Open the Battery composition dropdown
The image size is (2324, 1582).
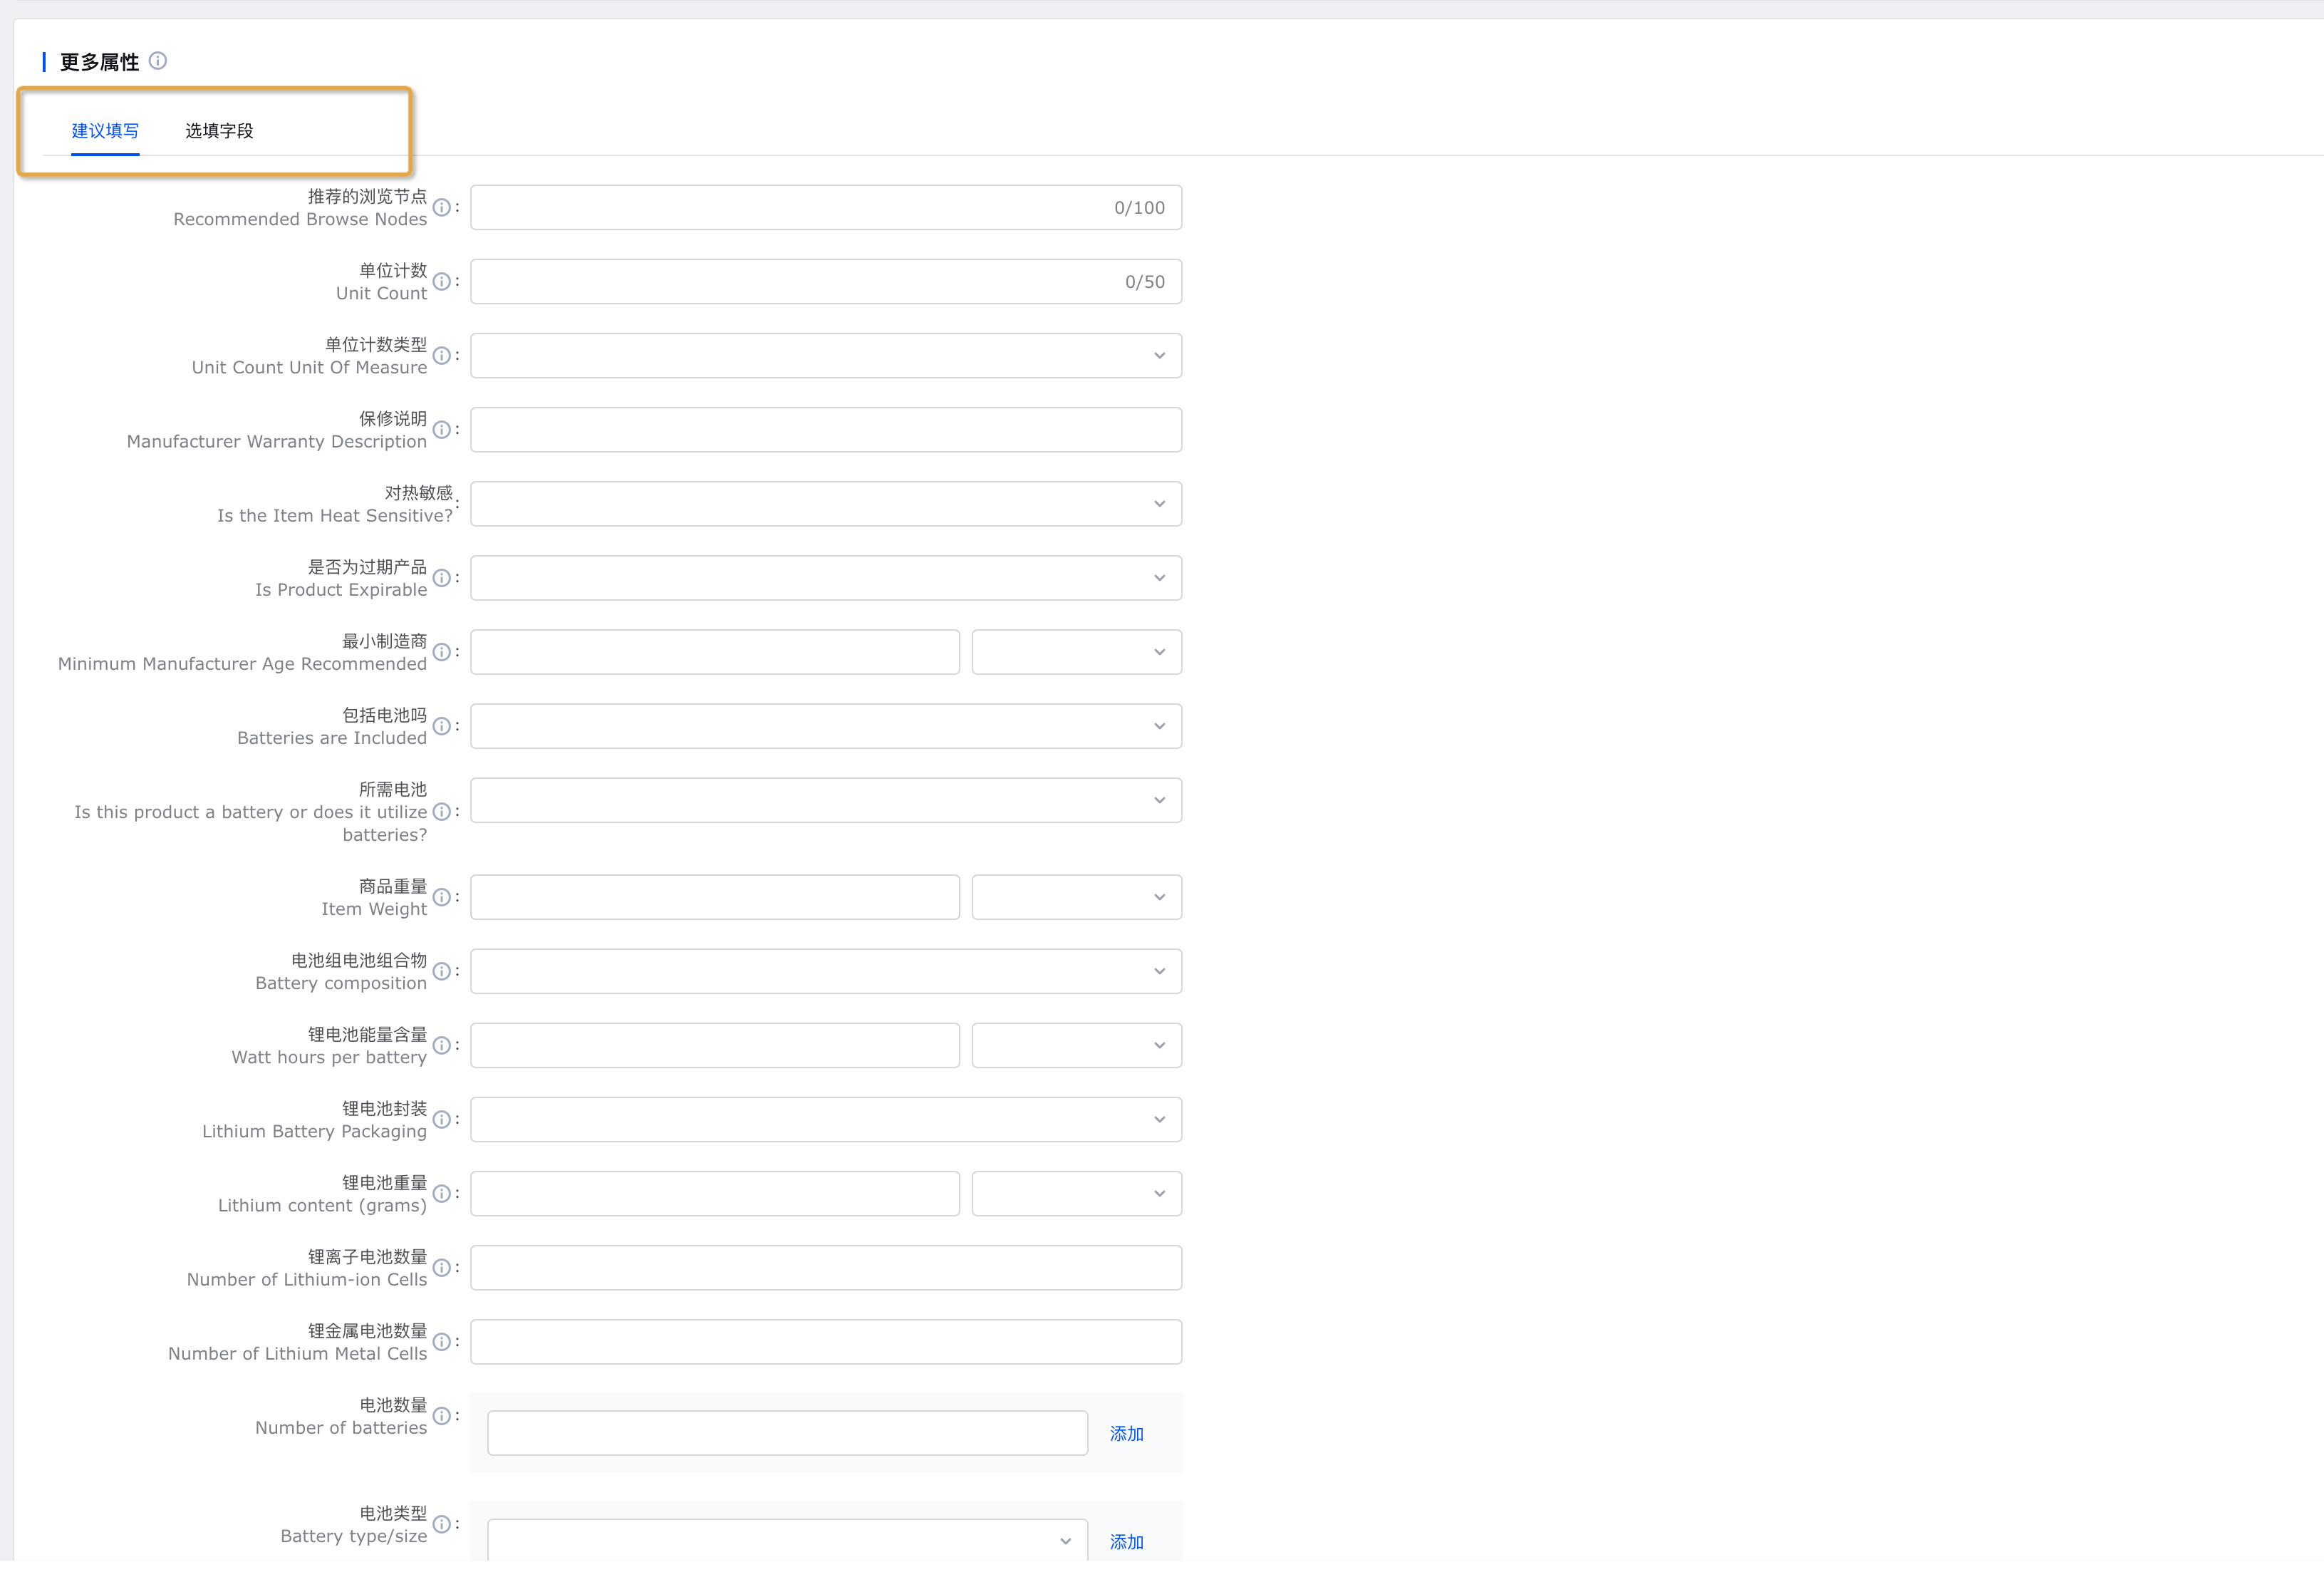(825, 971)
